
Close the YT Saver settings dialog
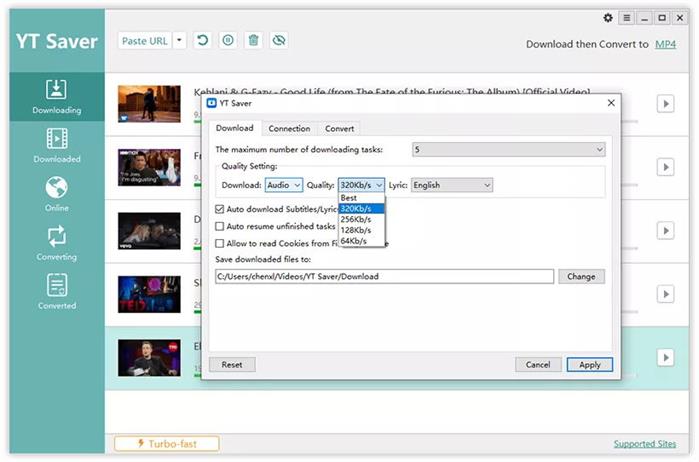click(x=611, y=103)
